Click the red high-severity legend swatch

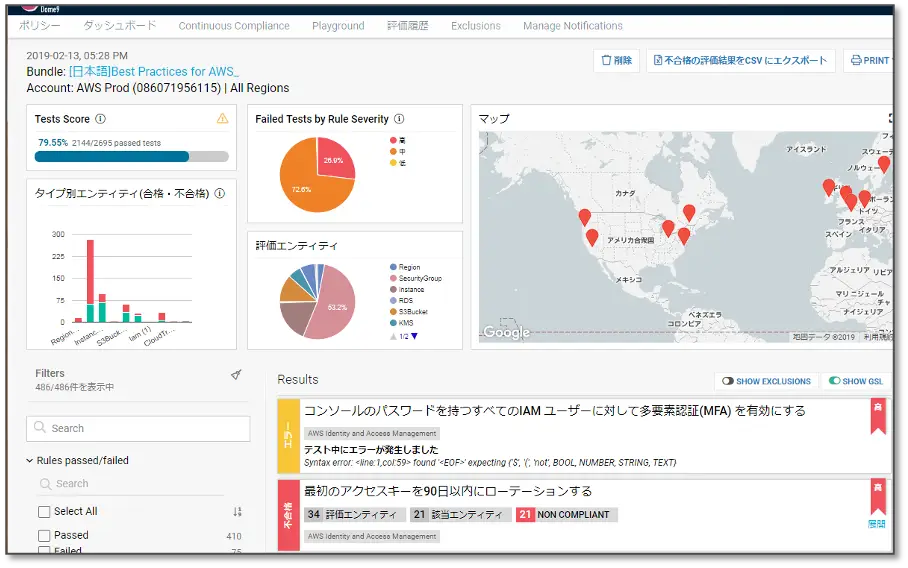393,140
